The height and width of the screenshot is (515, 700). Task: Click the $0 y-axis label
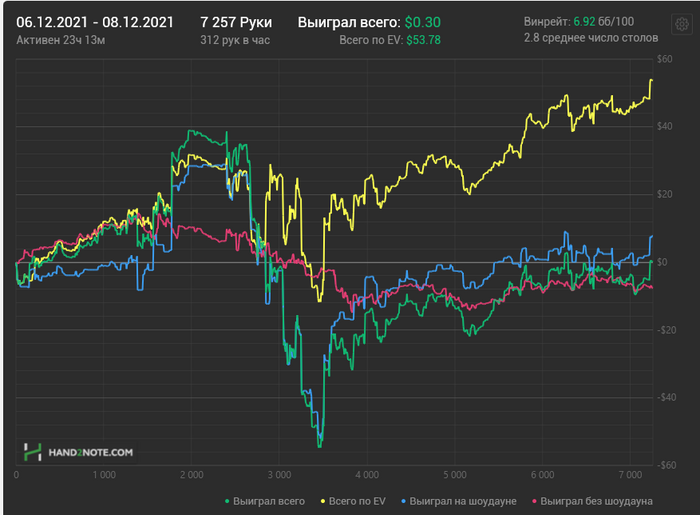[x=662, y=262]
